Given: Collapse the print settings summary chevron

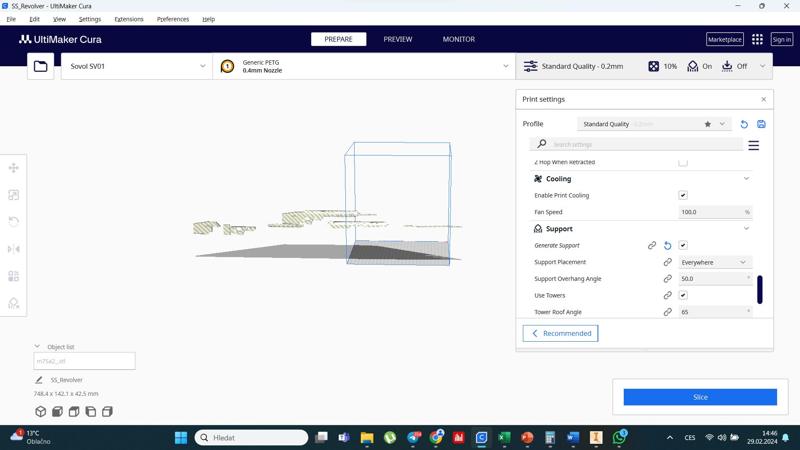Looking at the screenshot, I should click(762, 66).
